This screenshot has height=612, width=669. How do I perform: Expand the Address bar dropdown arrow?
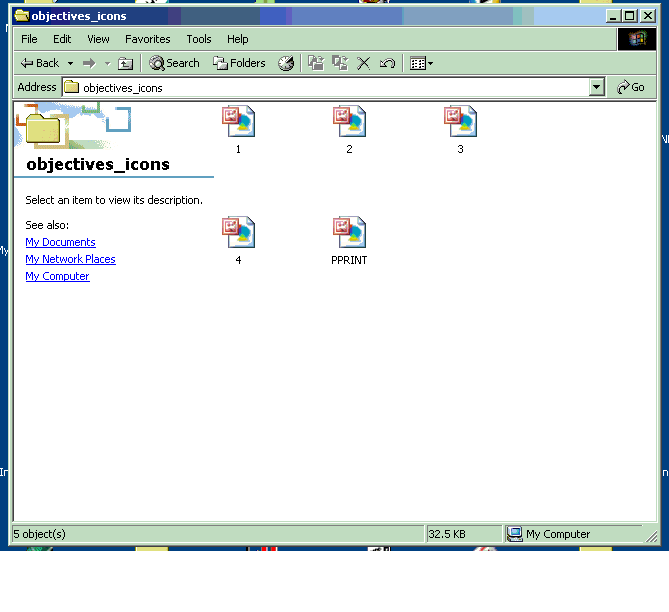597,87
